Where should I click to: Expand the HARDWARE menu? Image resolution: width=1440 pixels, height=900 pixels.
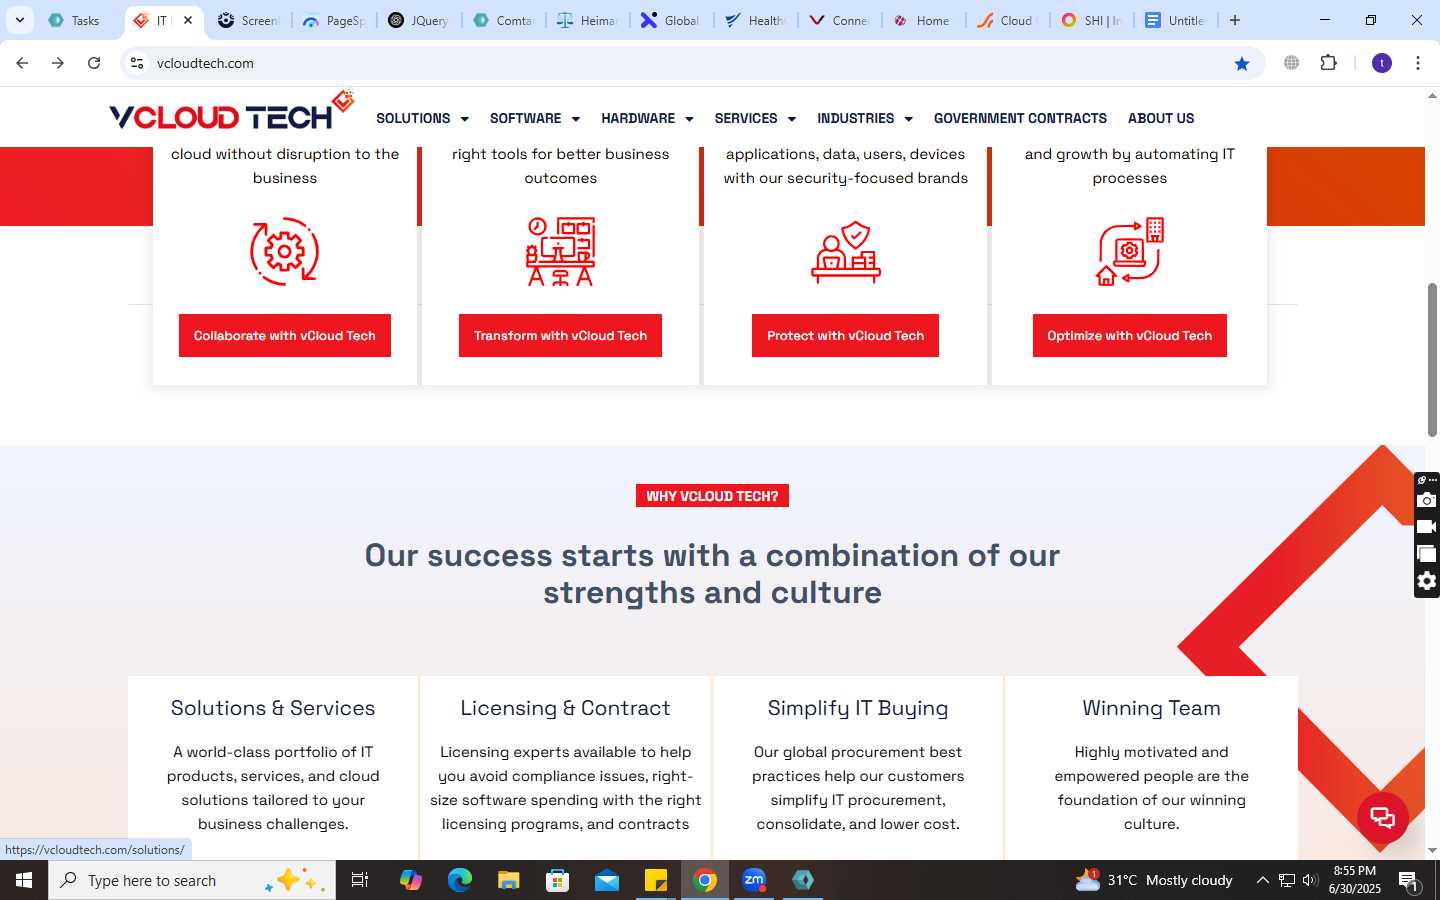pyautogui.click(x=647, y=118)
